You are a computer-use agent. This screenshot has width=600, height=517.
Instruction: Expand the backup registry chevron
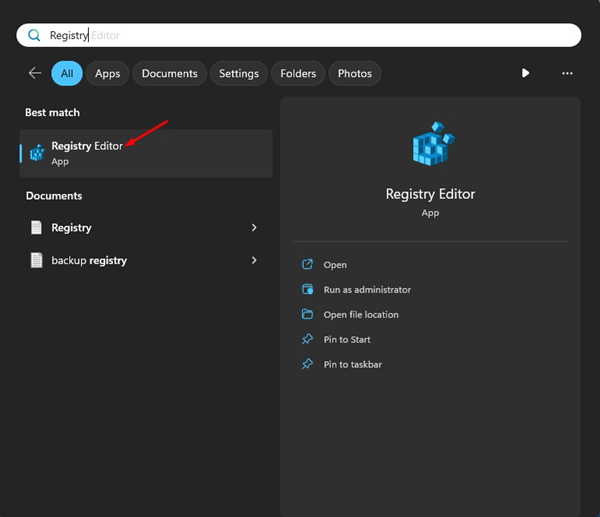pos(254,260)
